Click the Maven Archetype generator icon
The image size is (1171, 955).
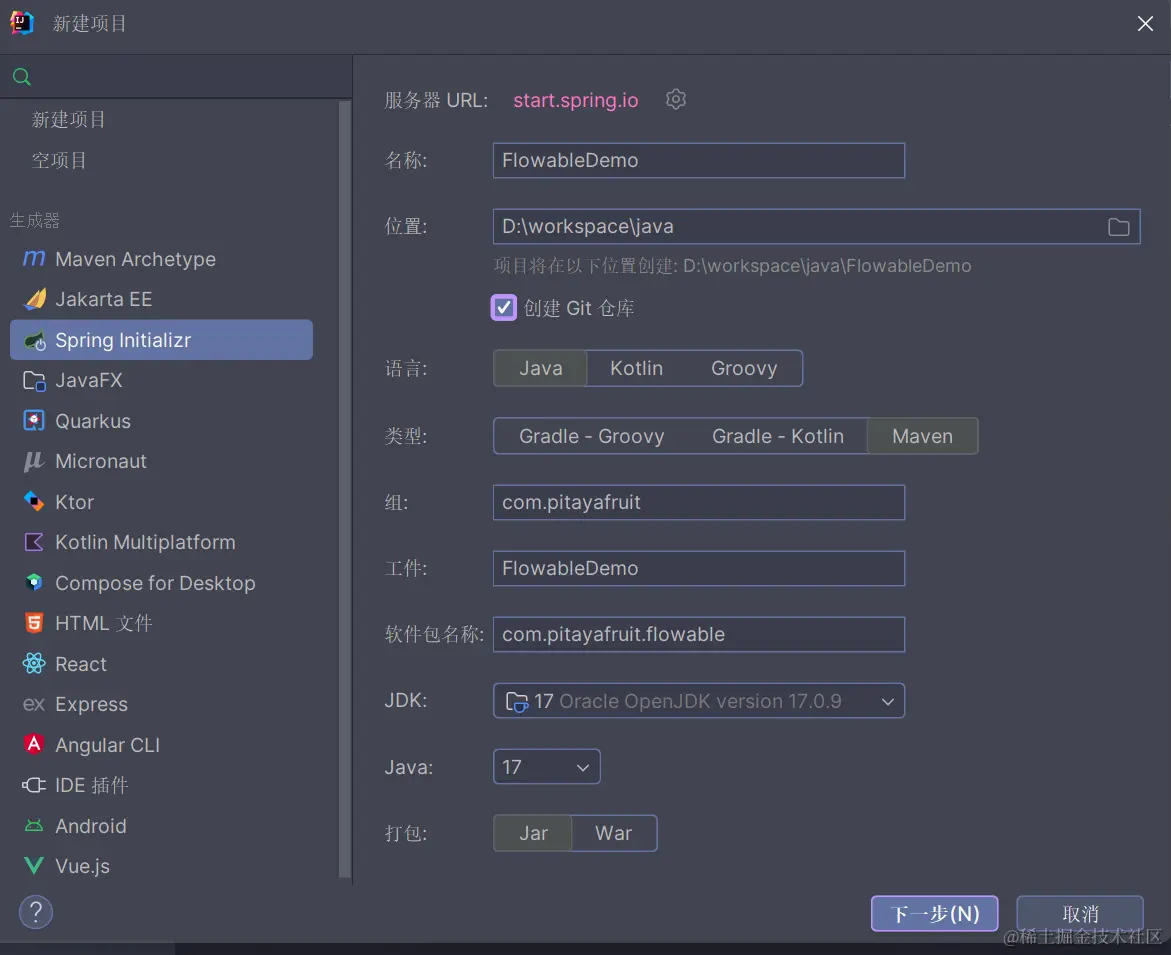(34, 258)
